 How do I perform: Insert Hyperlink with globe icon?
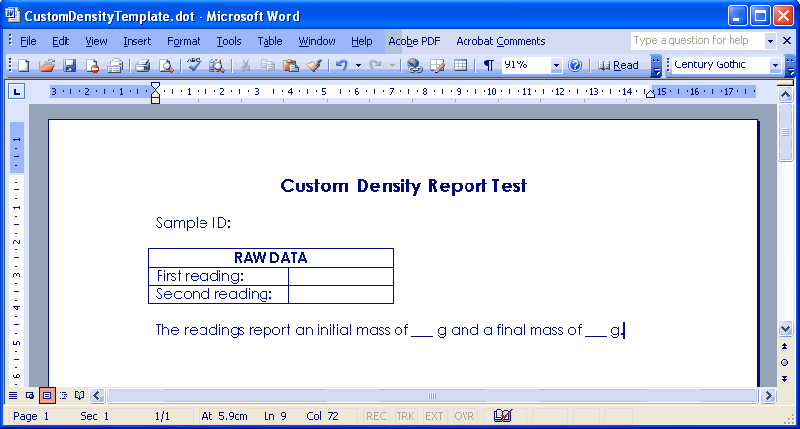414,65
